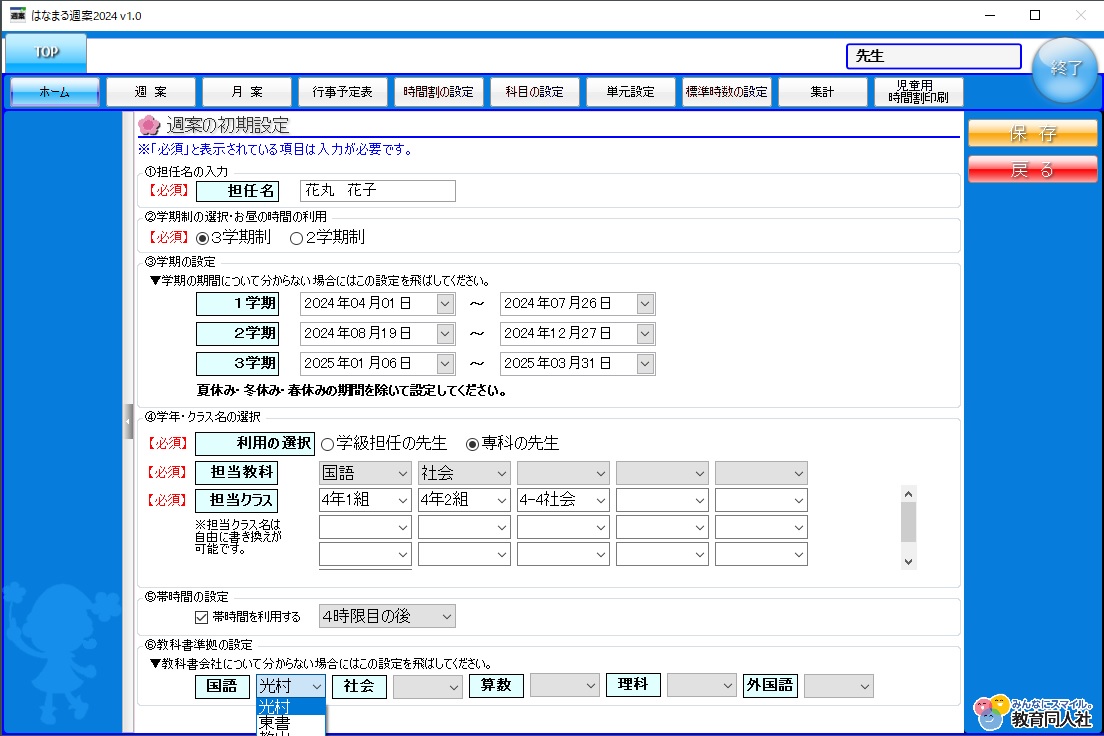Open the 単元設定 tab
The height and width of the screenshot is (736, 1104).
point(630,92)
